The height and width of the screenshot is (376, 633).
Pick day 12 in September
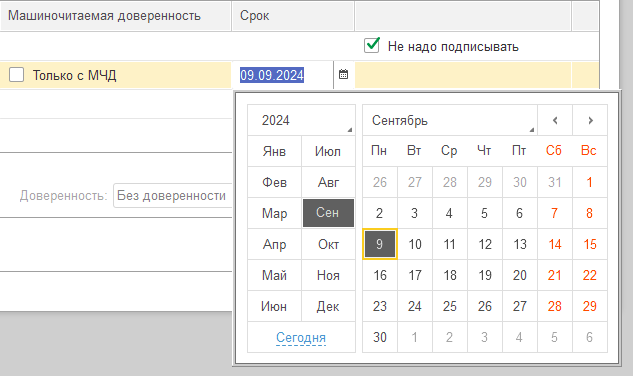(x=485, y=244)
